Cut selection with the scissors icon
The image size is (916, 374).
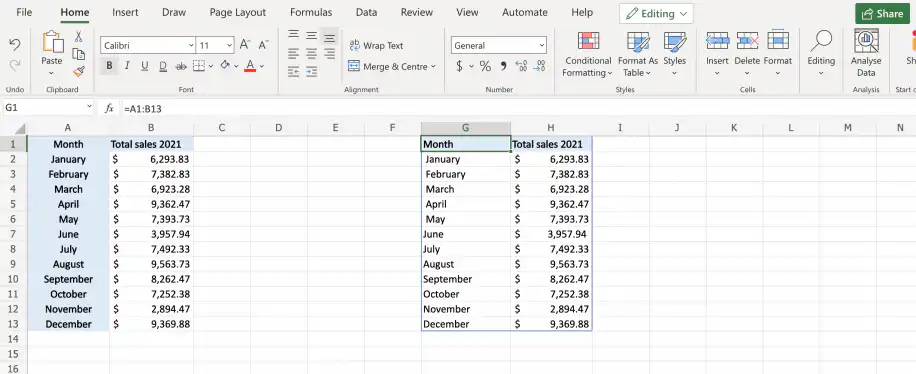click(x=78, y=36)
